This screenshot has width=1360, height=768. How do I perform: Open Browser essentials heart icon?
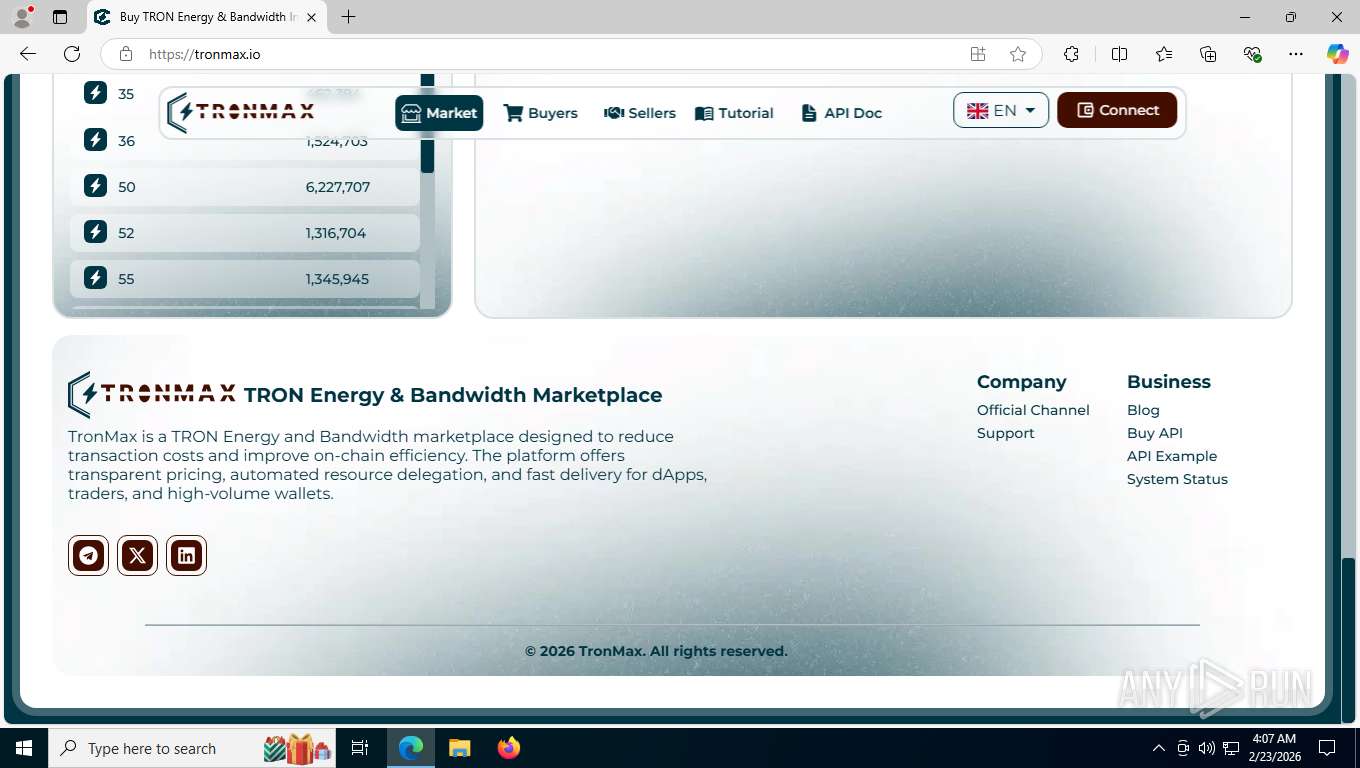(x=1252, y=54)
